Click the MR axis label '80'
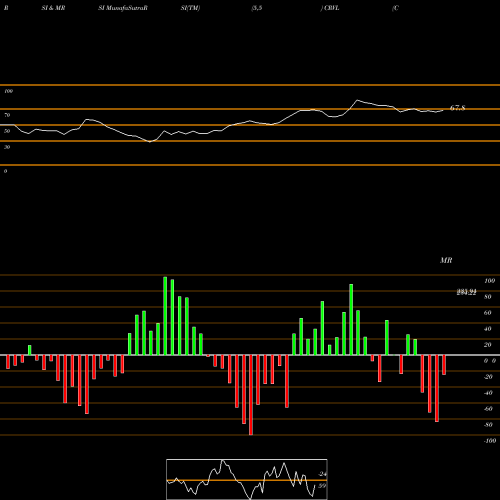 coord(488,297)
